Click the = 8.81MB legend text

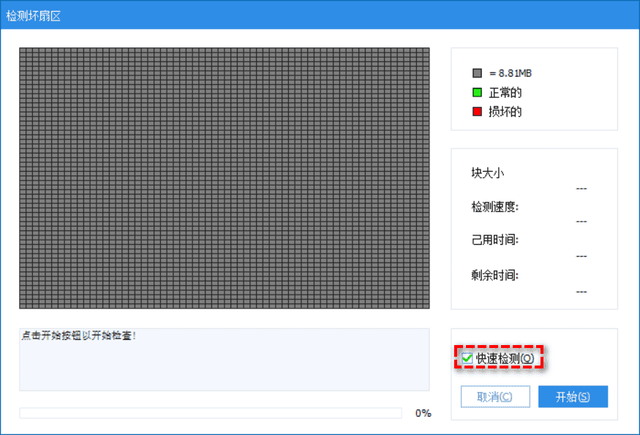coord(510,73)
